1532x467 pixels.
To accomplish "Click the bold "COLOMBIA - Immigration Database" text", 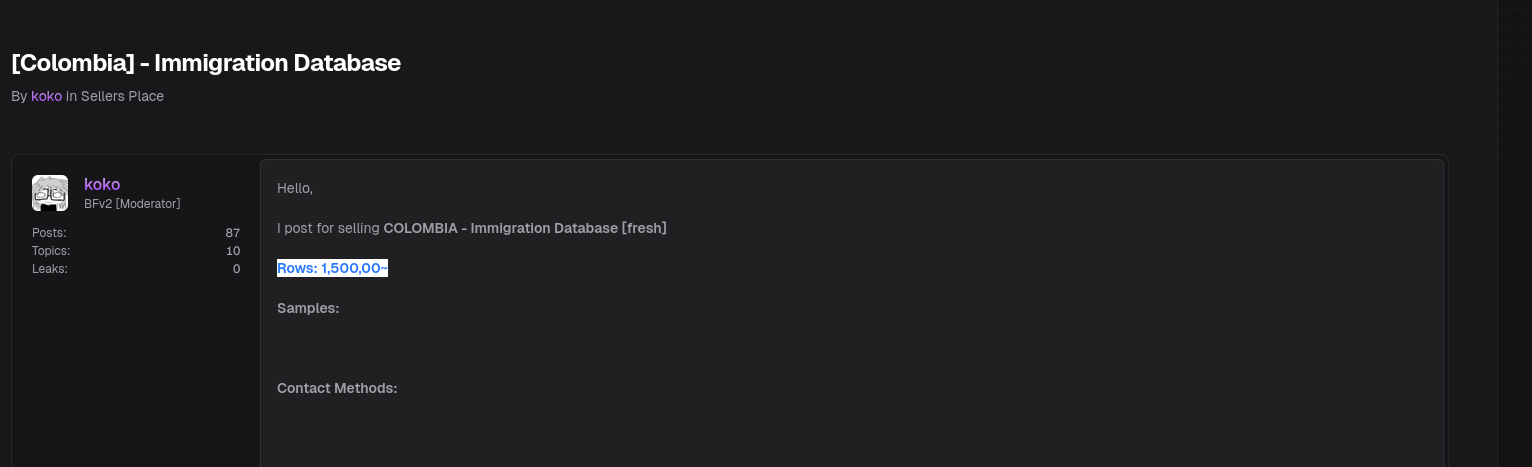I will coord(500,228).
